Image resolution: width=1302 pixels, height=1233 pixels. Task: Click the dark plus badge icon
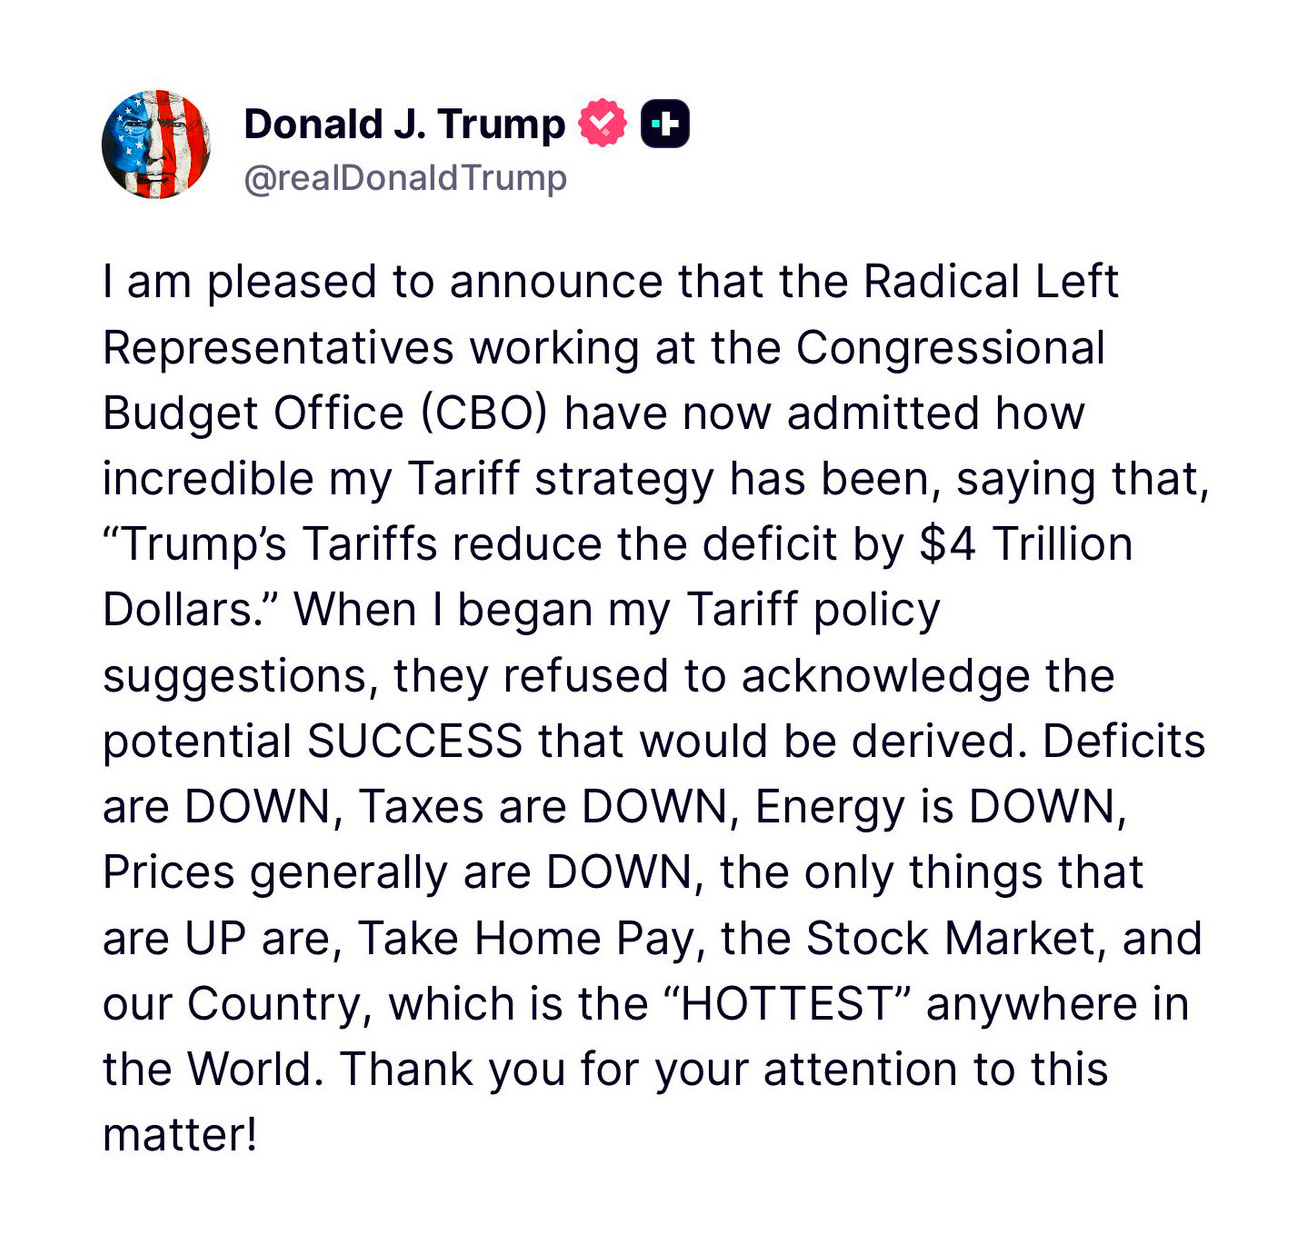click(665, 124)
